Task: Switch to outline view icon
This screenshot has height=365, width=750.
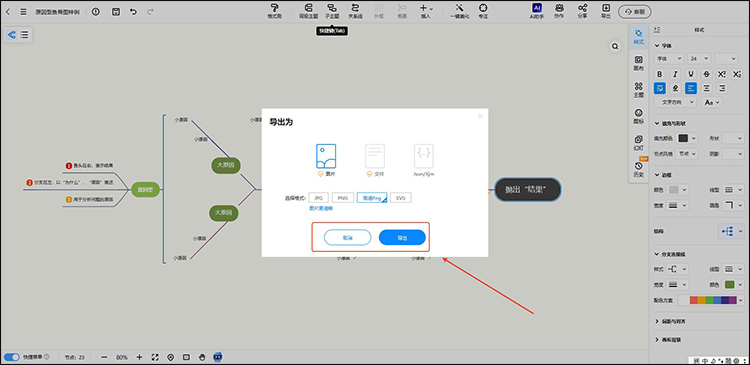Action: [x=24, y=35]
